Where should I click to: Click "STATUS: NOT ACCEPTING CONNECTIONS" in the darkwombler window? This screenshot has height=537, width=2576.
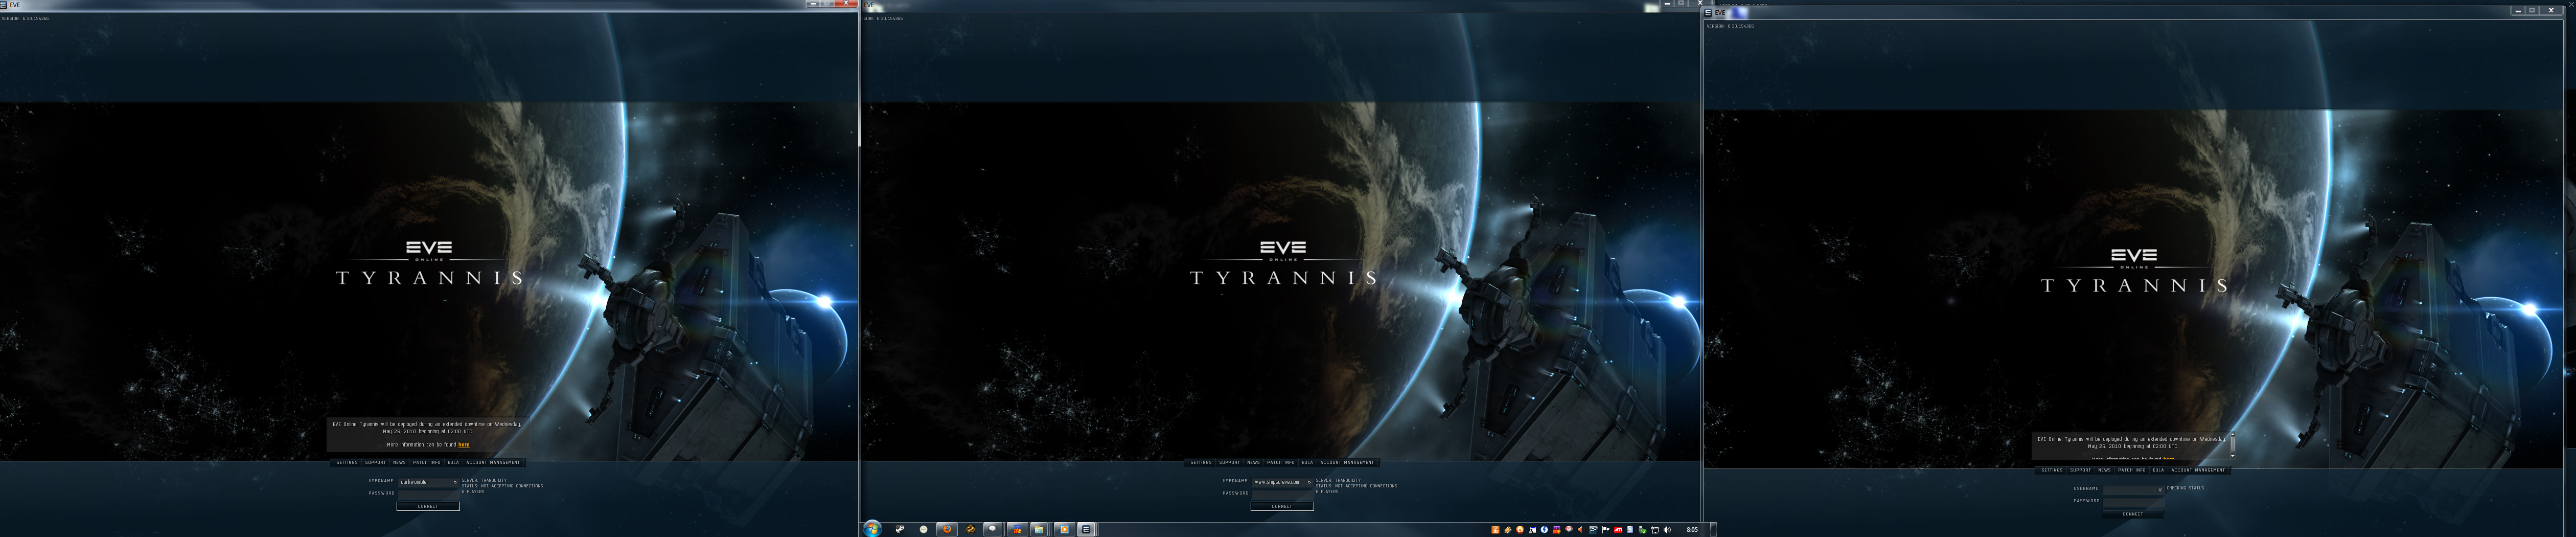click(502, 486)
